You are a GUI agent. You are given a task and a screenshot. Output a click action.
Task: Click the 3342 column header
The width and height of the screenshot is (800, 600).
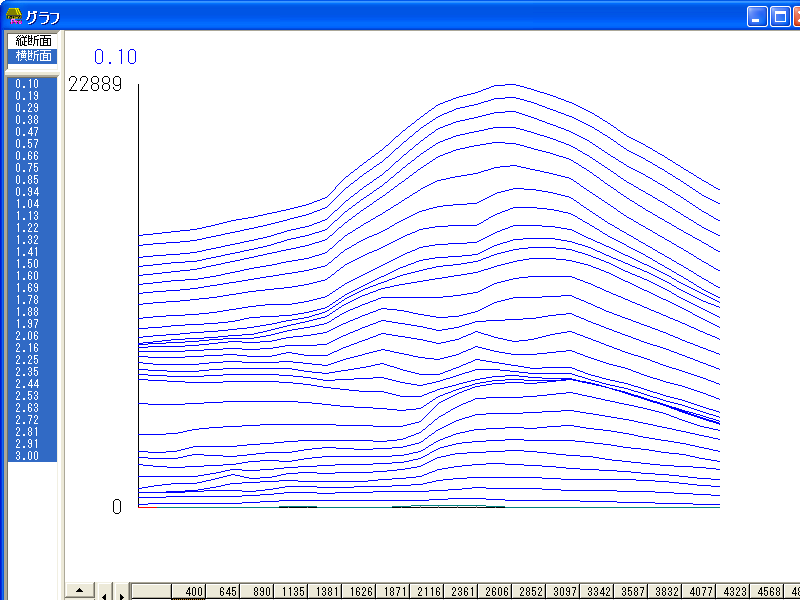[x=597, y=592]
